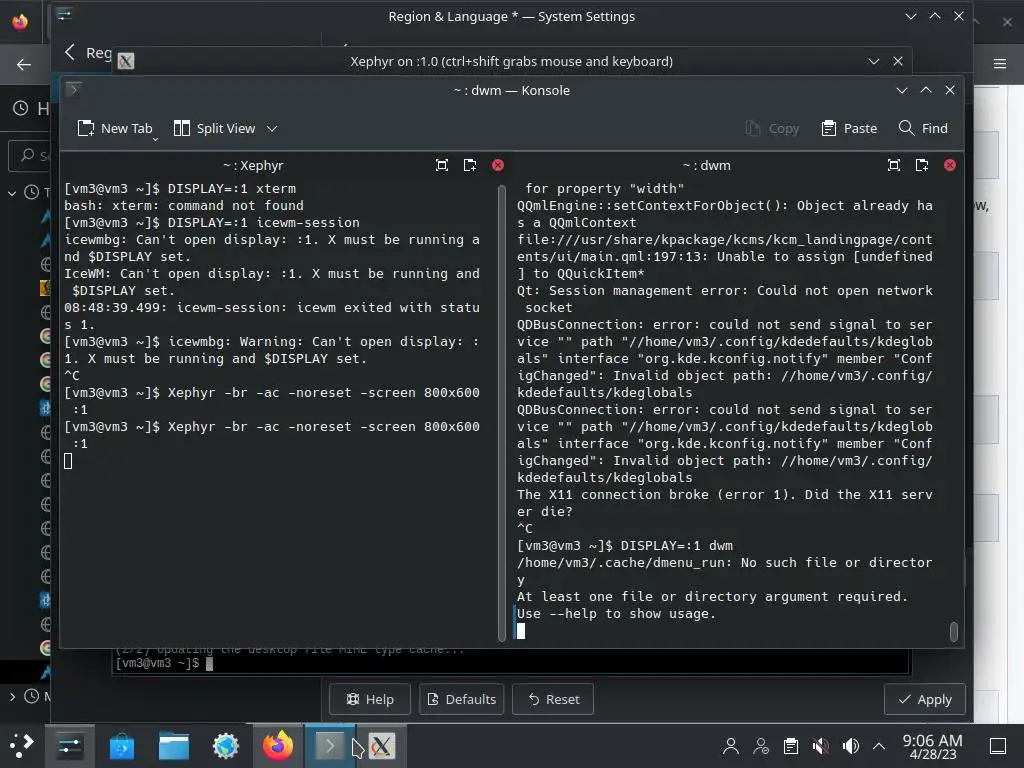Click the Reset button

coord(553,699)
